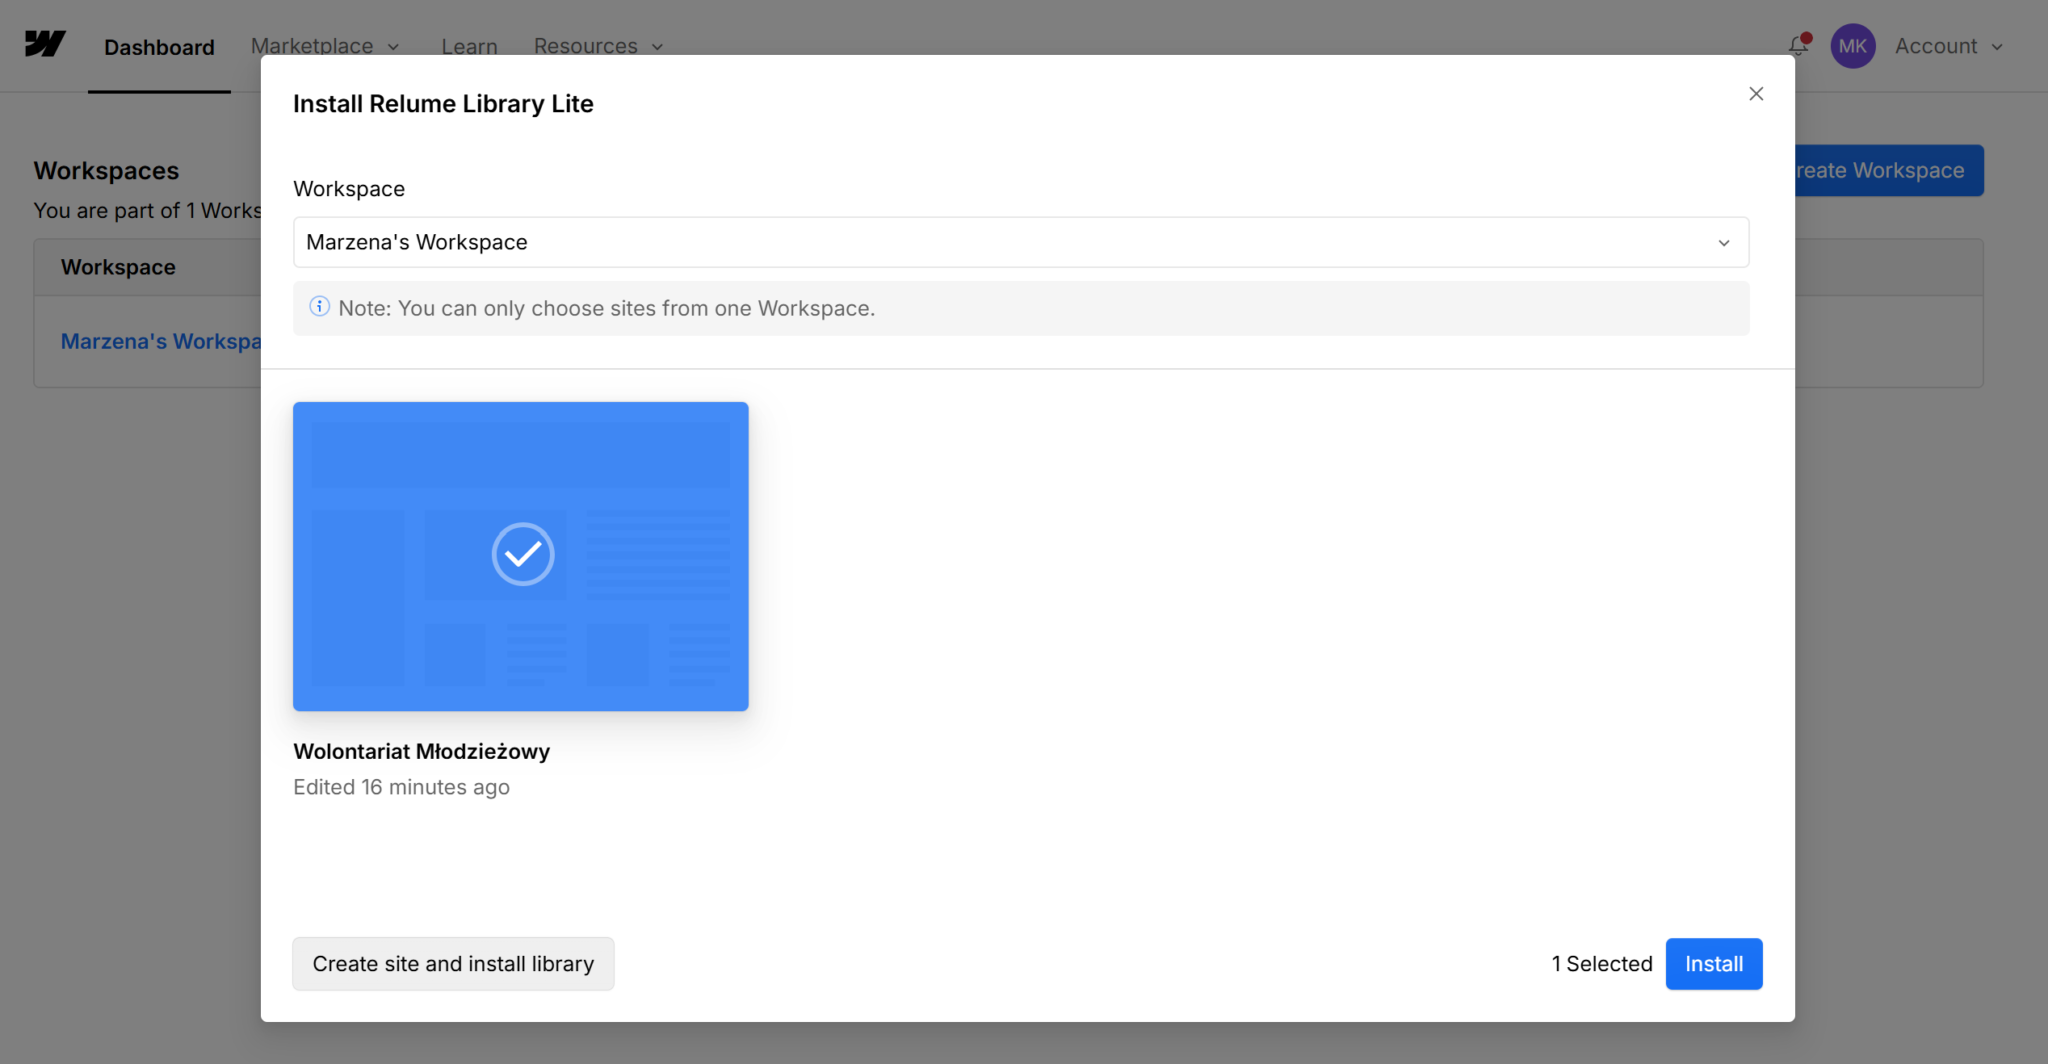Click the Webflow logo icon
2048x1064 pixels.
(45, 45)
